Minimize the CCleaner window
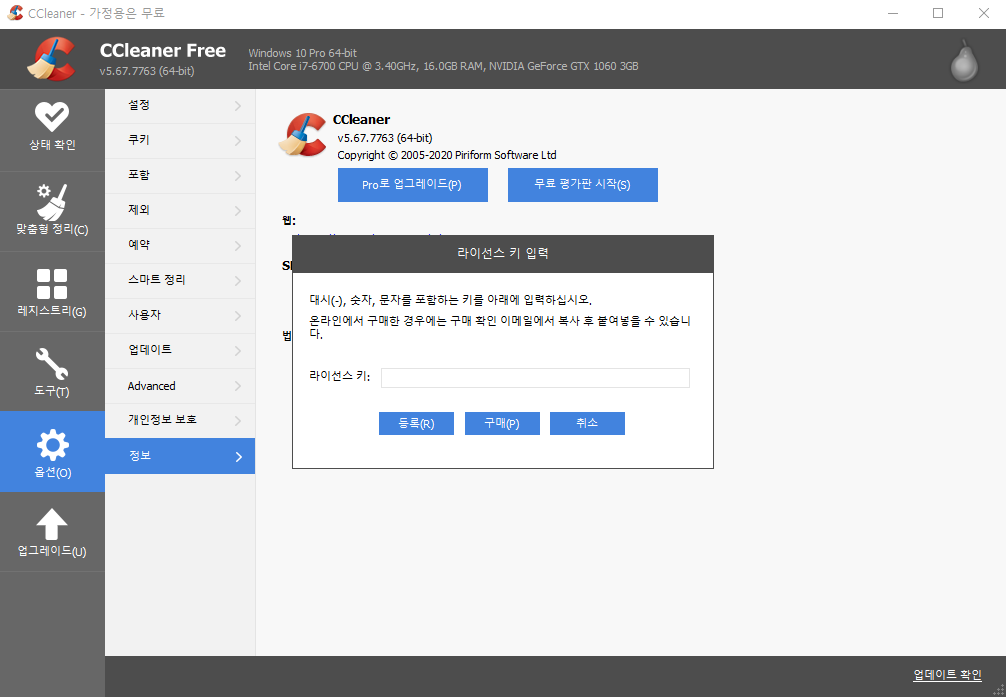This screenshot has height=697, width=1006. 892,13
